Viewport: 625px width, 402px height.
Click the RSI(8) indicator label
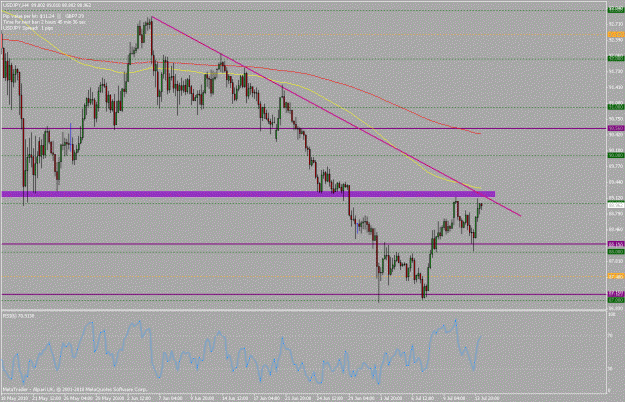point(18,316)
